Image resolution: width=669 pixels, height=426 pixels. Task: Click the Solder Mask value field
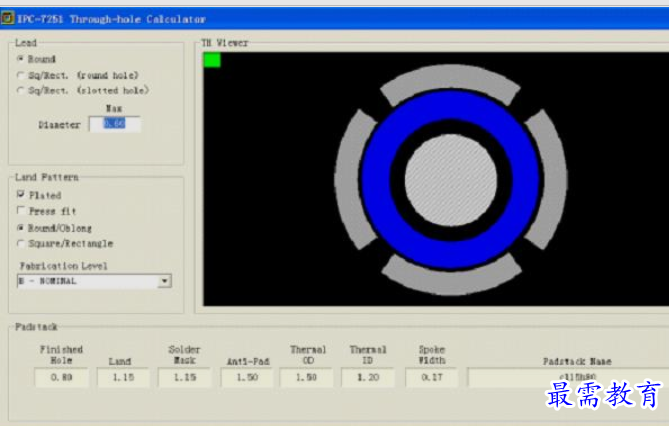pyautogui.click(x=184, y=377)
